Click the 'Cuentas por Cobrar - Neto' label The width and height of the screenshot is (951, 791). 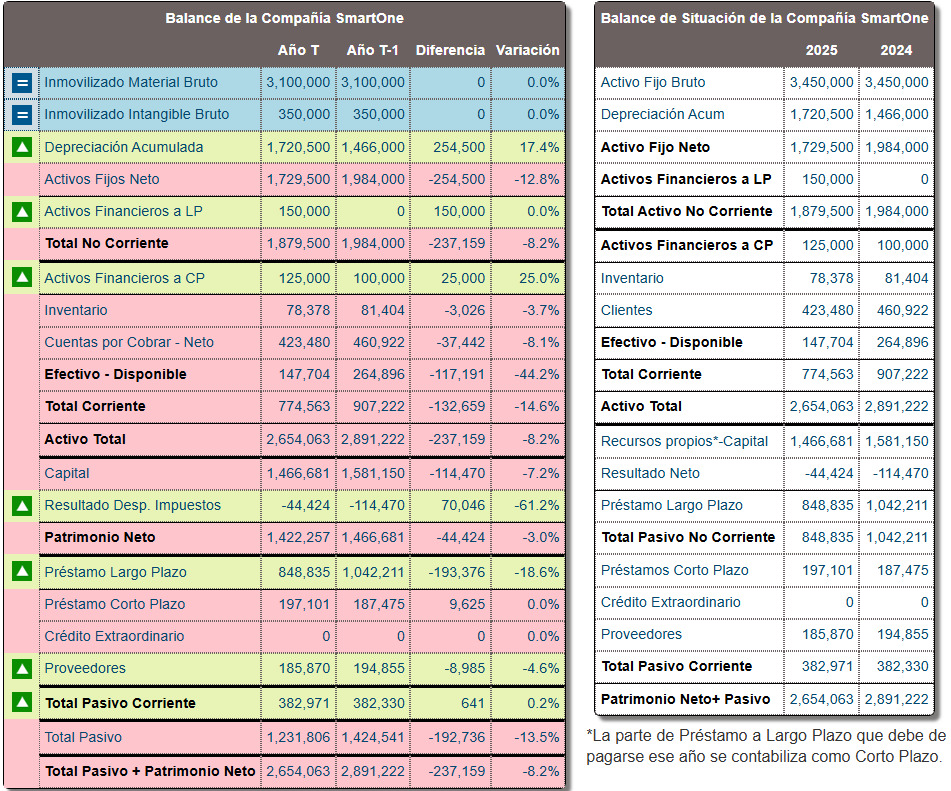(129, 342)
